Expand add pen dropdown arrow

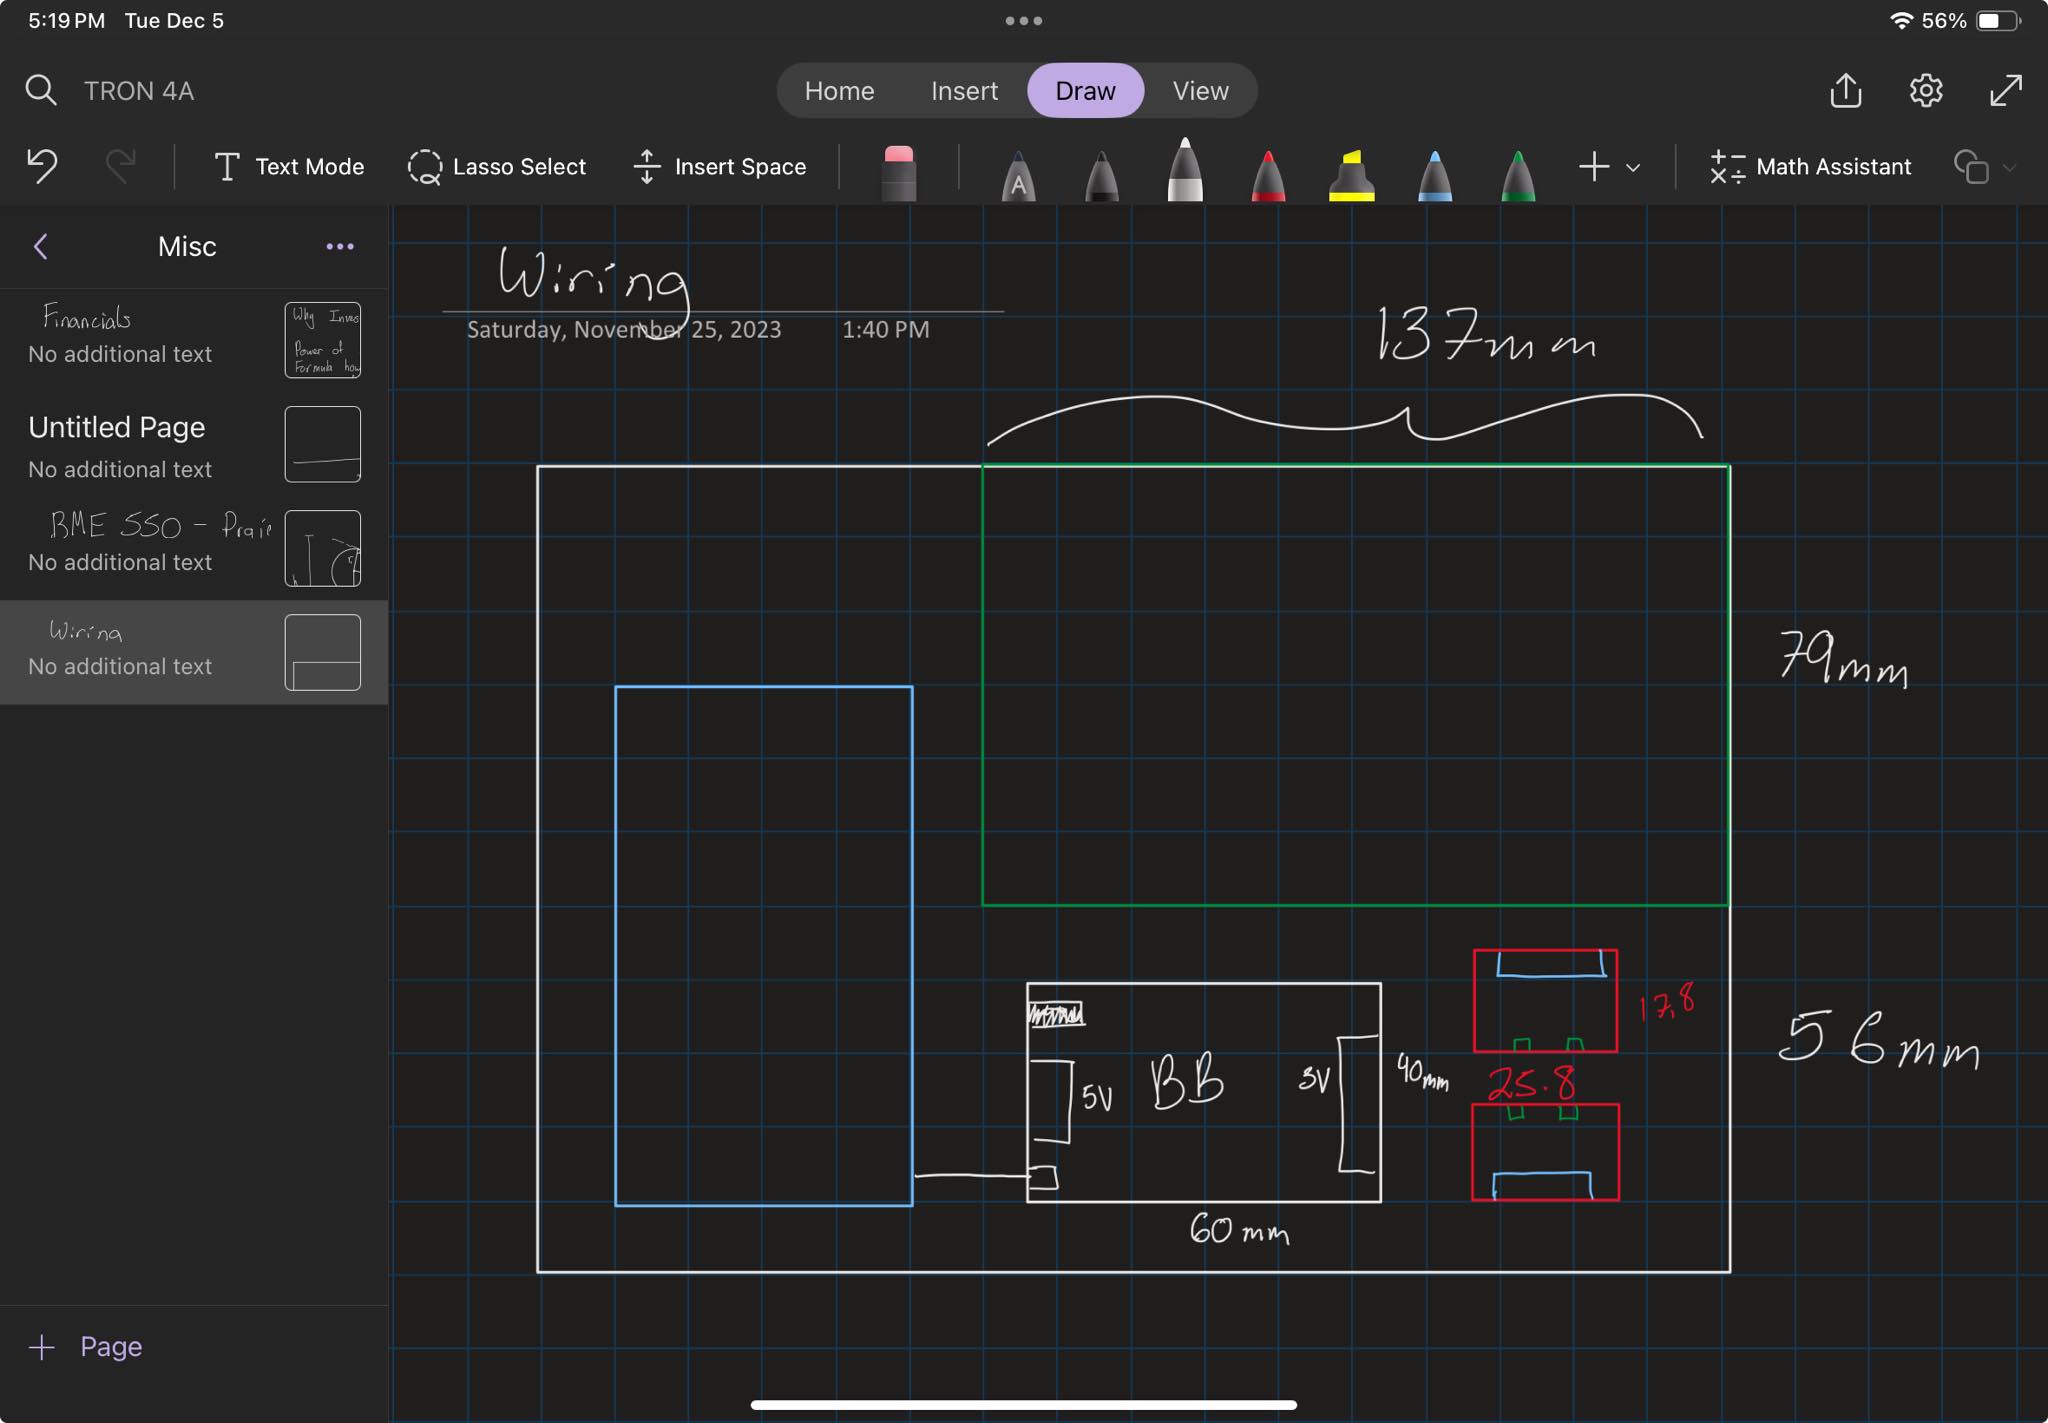click(1633, 168)
